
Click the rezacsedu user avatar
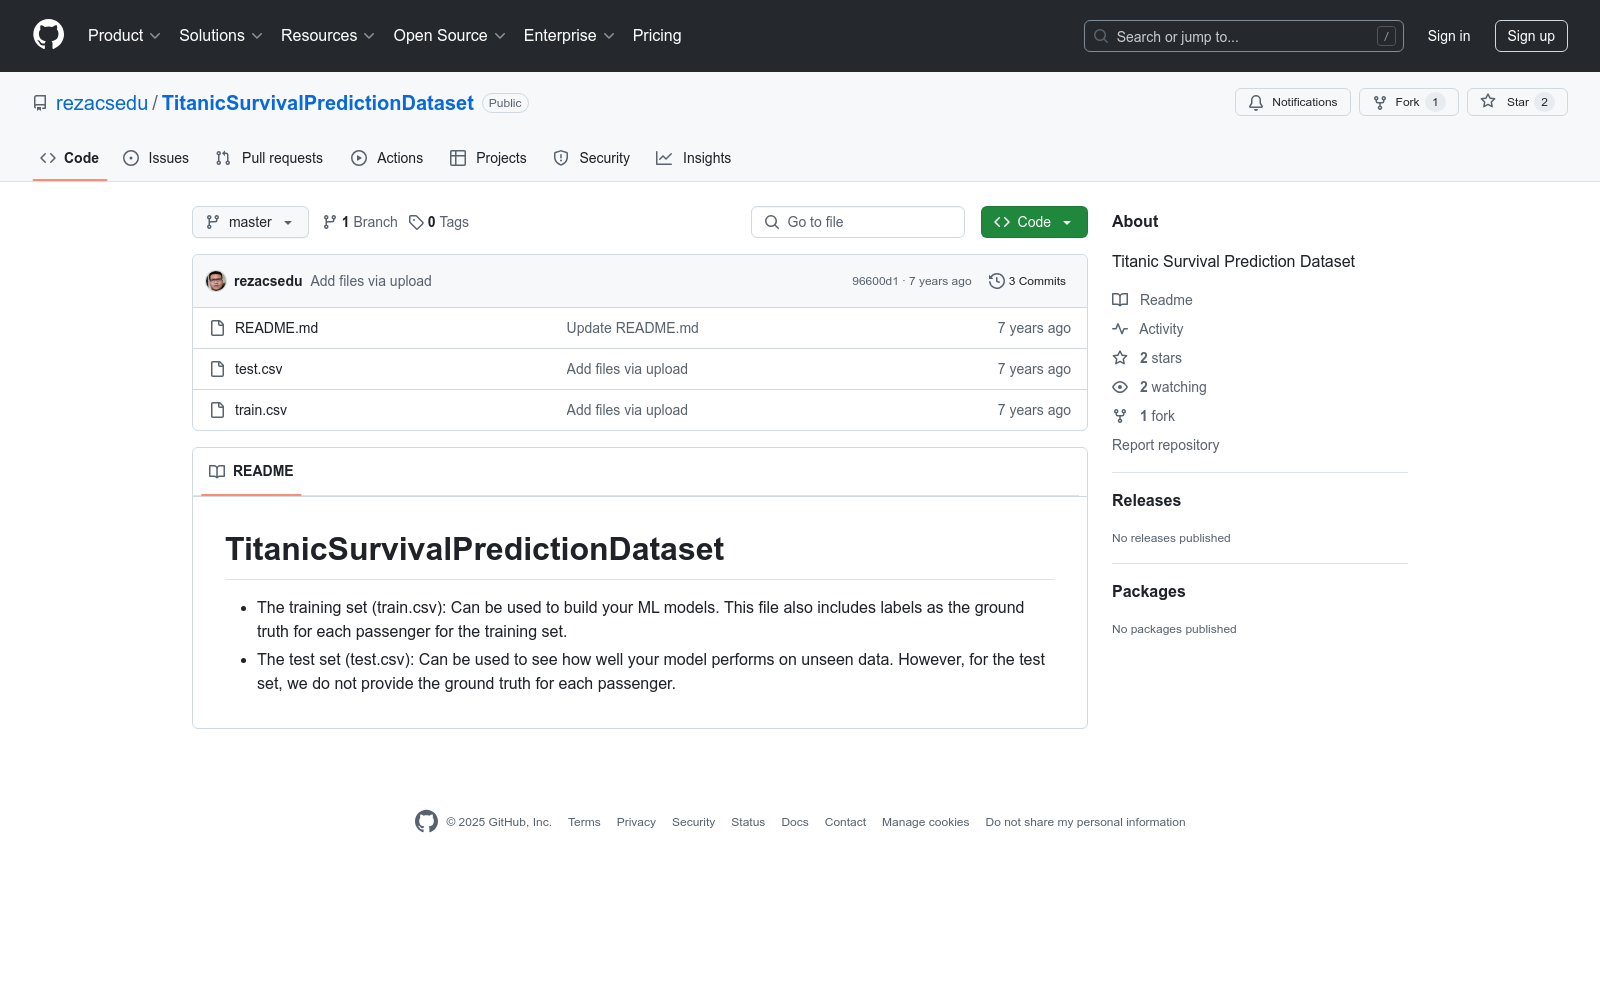(x=216, y=281)
